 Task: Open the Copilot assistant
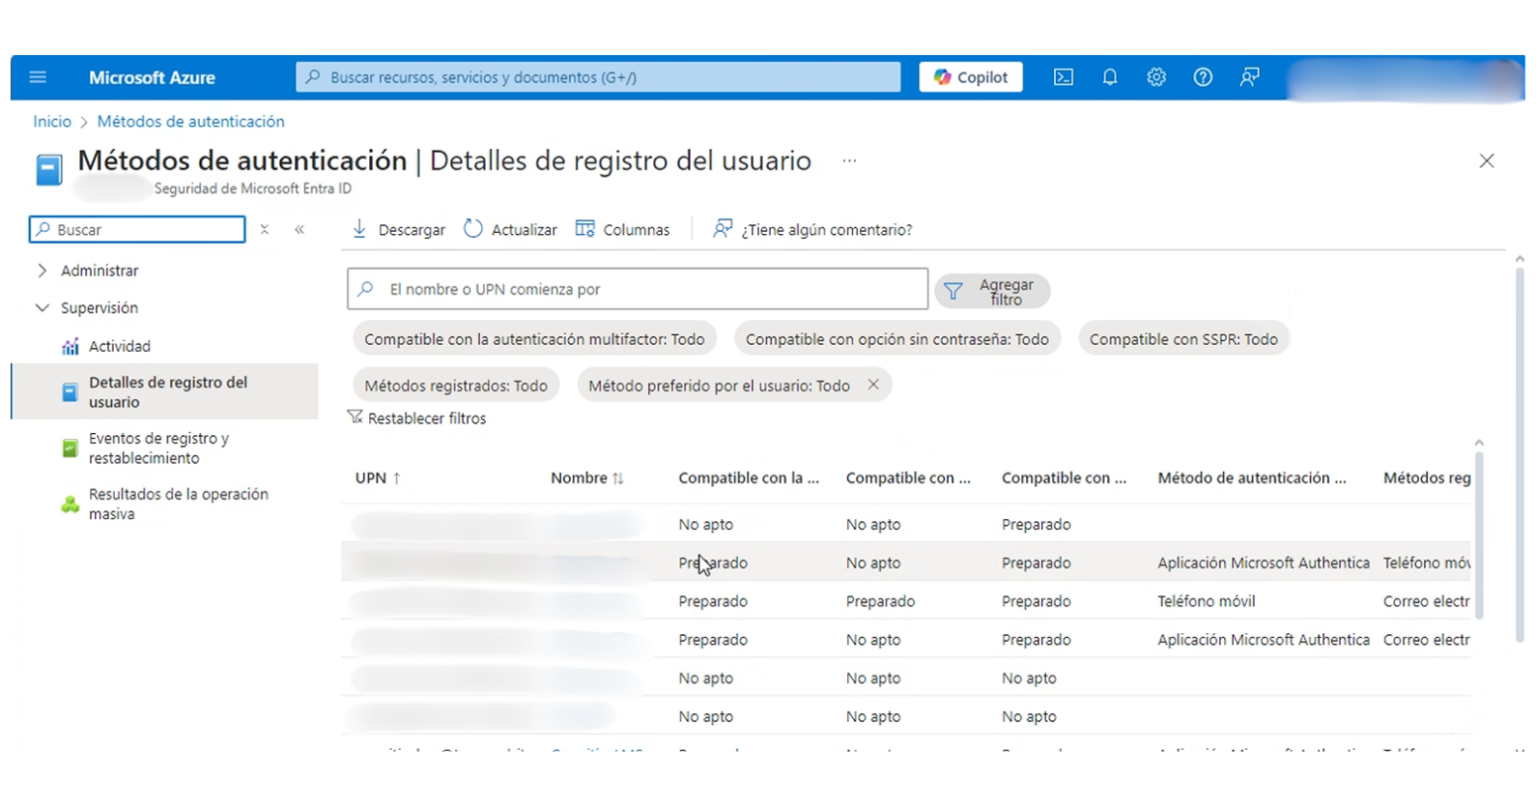coord(968,77)
